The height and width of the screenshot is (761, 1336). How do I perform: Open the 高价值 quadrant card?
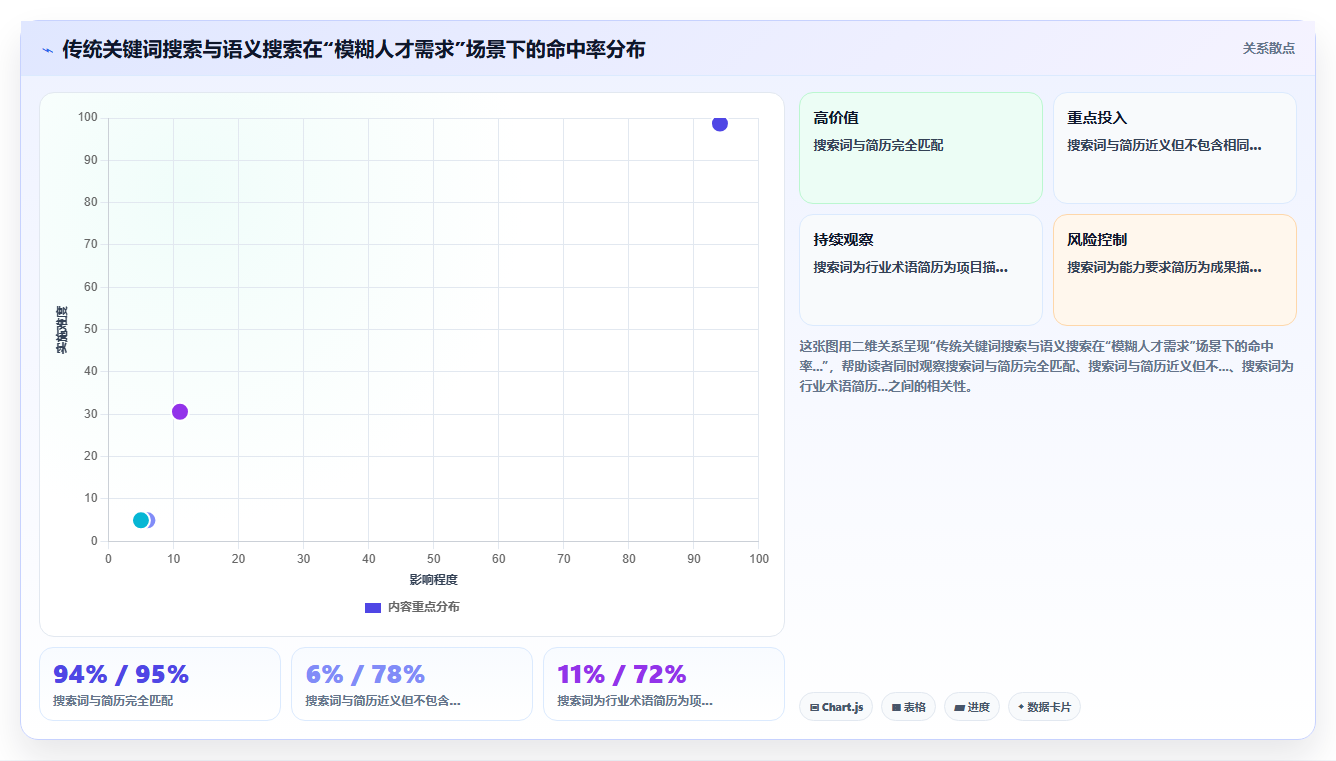point(921,148)
